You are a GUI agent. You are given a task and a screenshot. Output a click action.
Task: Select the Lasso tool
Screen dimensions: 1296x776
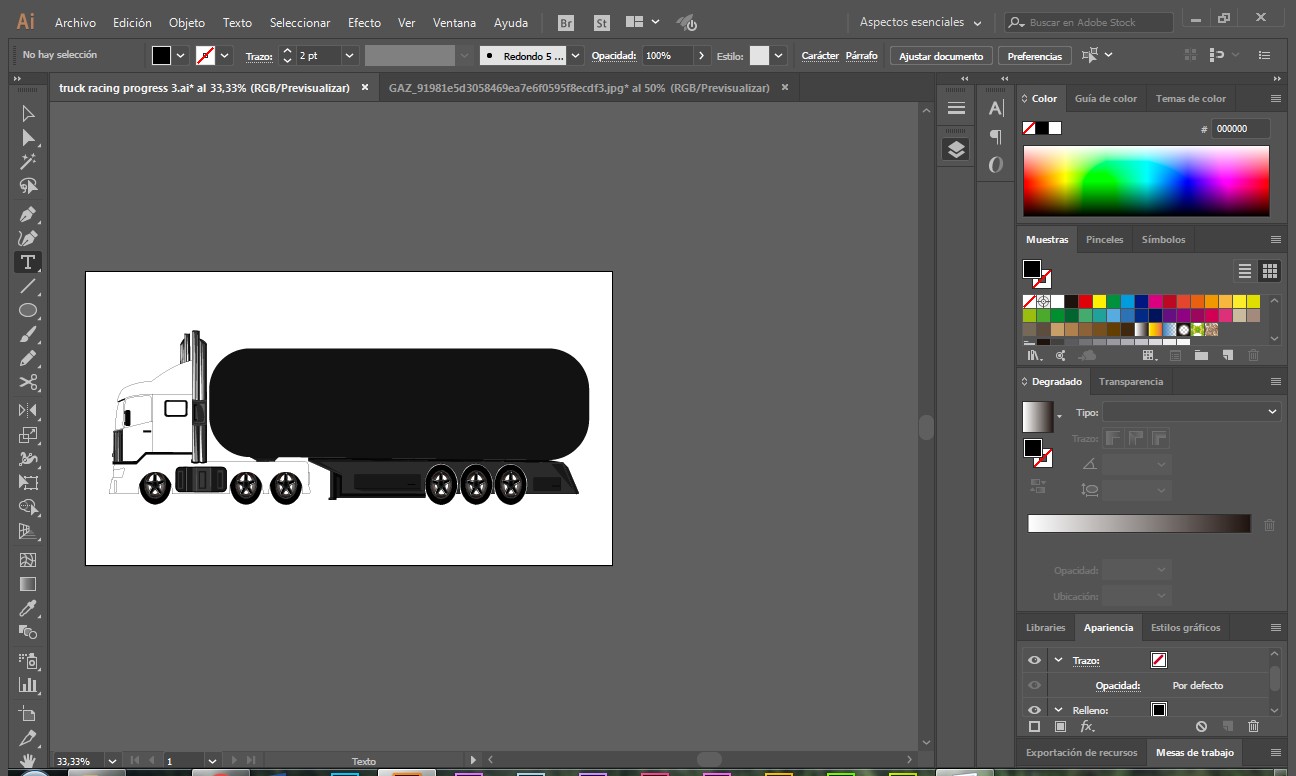tap(28, 186)
